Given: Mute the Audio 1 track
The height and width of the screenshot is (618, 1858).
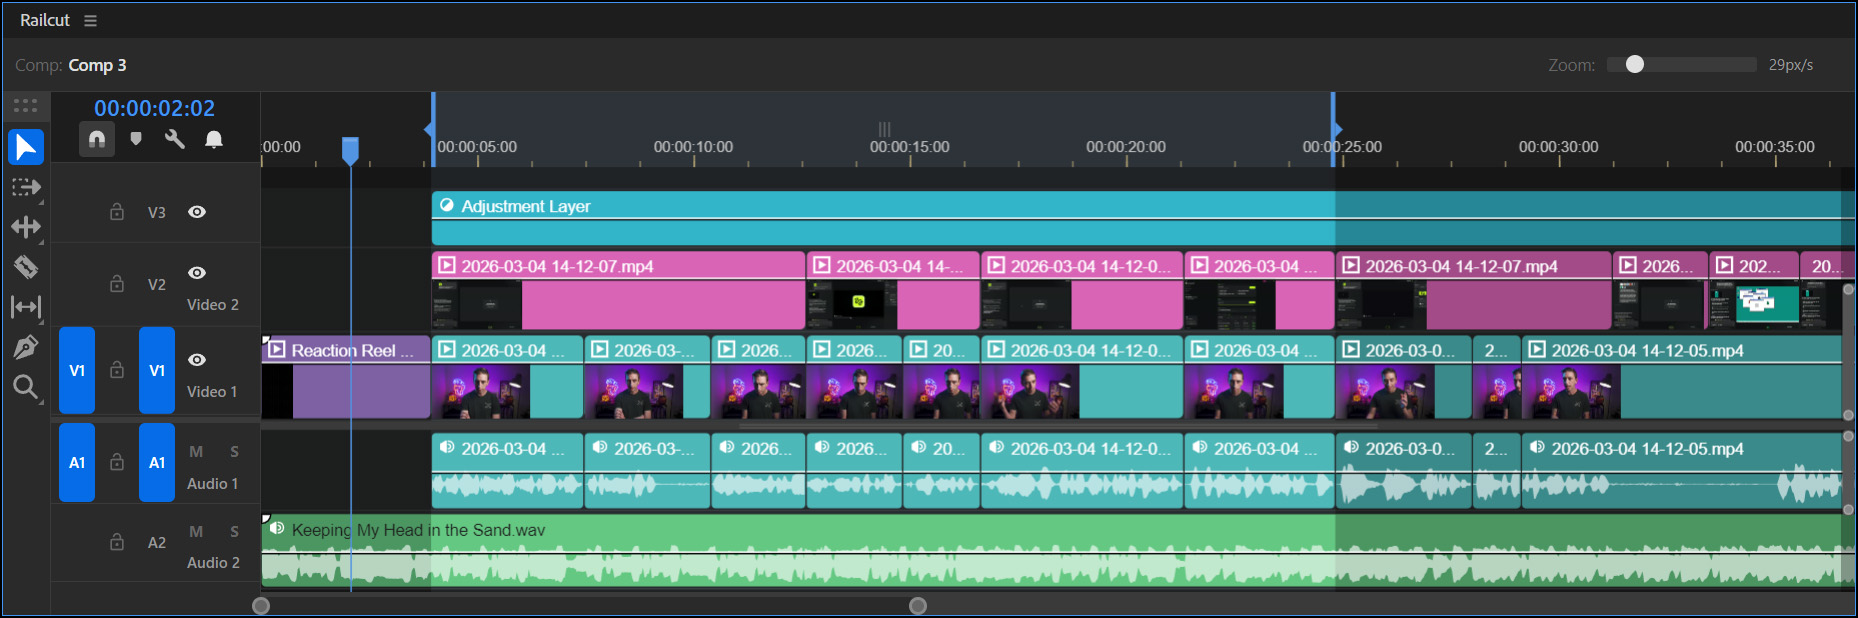Looking at the screenshot, I should click(196, 452).
